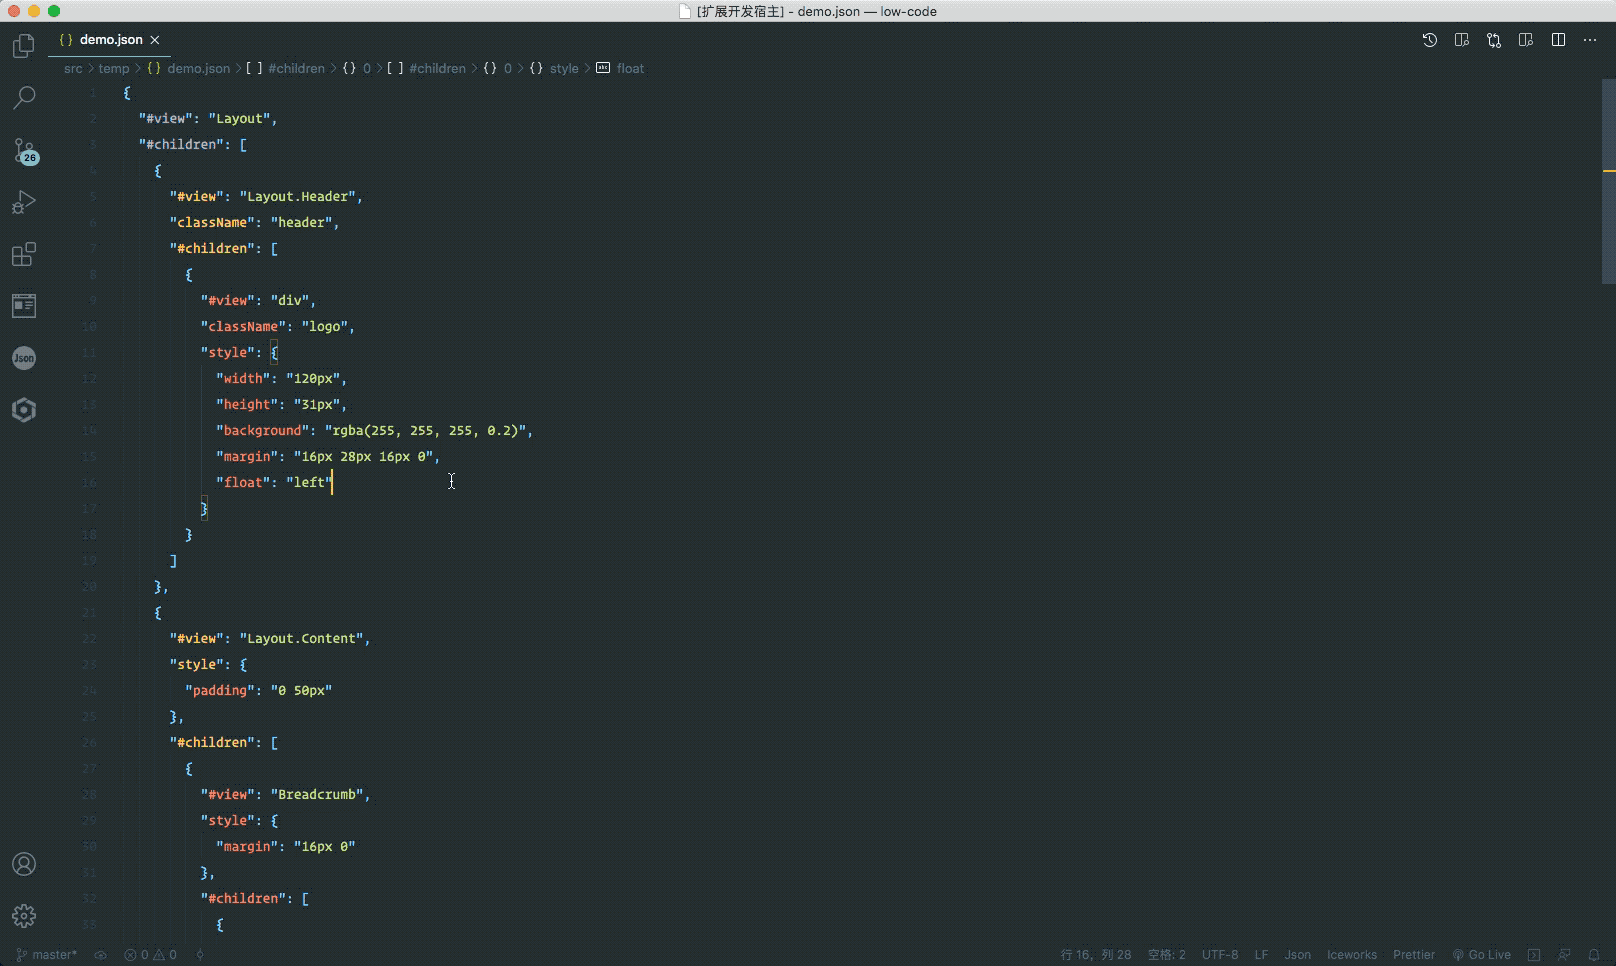This screenshot has width=1616, height=966.
Task: Open the feedback icon in status bar
Action: point(1565,955)
